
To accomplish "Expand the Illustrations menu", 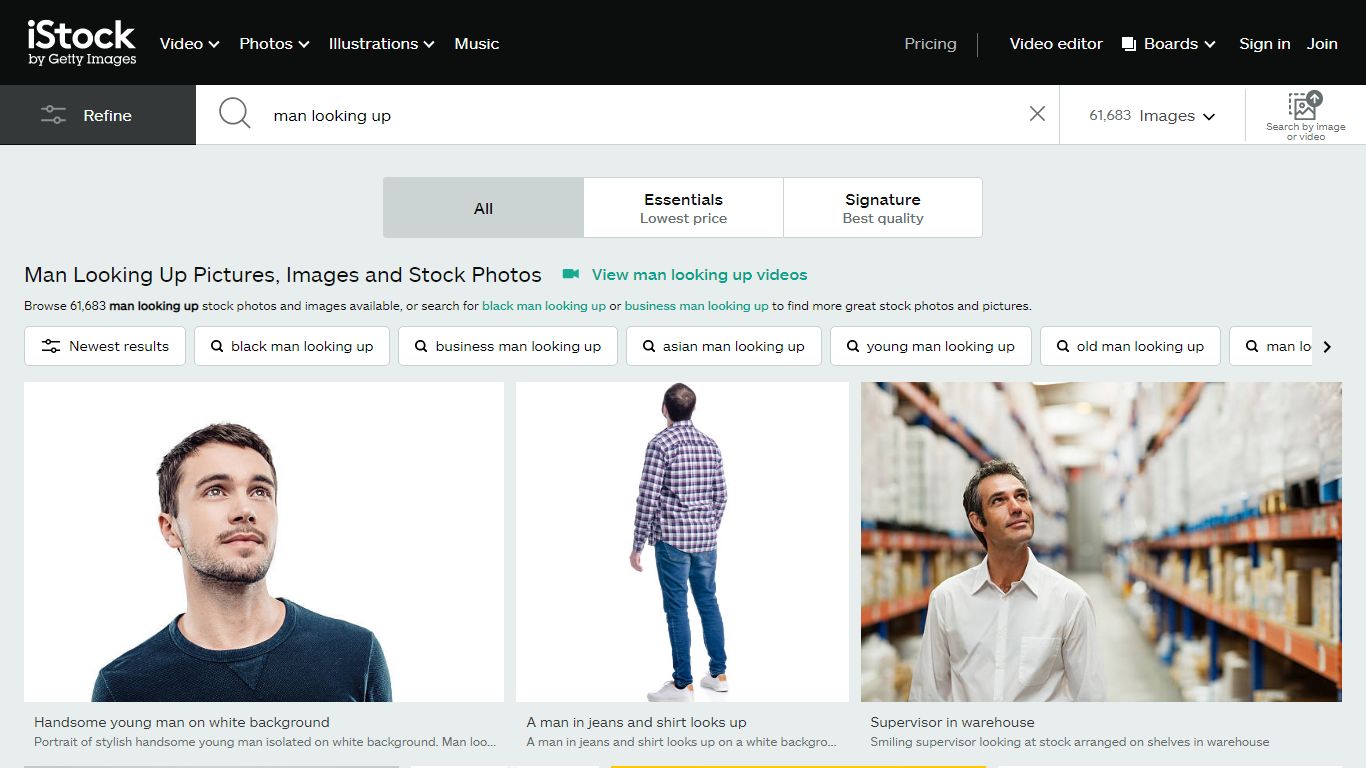I will click(x=381, y=44).
